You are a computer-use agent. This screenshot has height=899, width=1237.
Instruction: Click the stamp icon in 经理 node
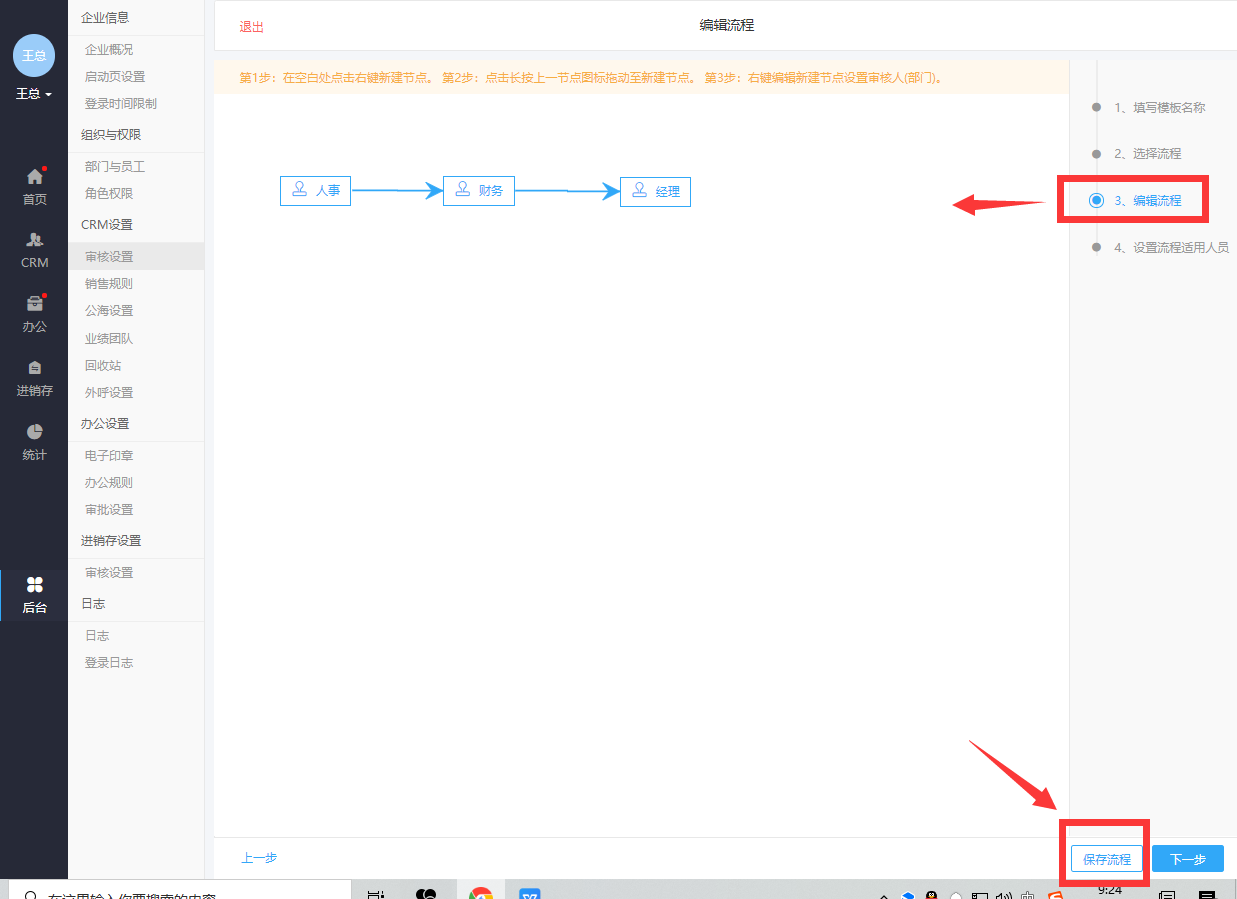point(639,188)
